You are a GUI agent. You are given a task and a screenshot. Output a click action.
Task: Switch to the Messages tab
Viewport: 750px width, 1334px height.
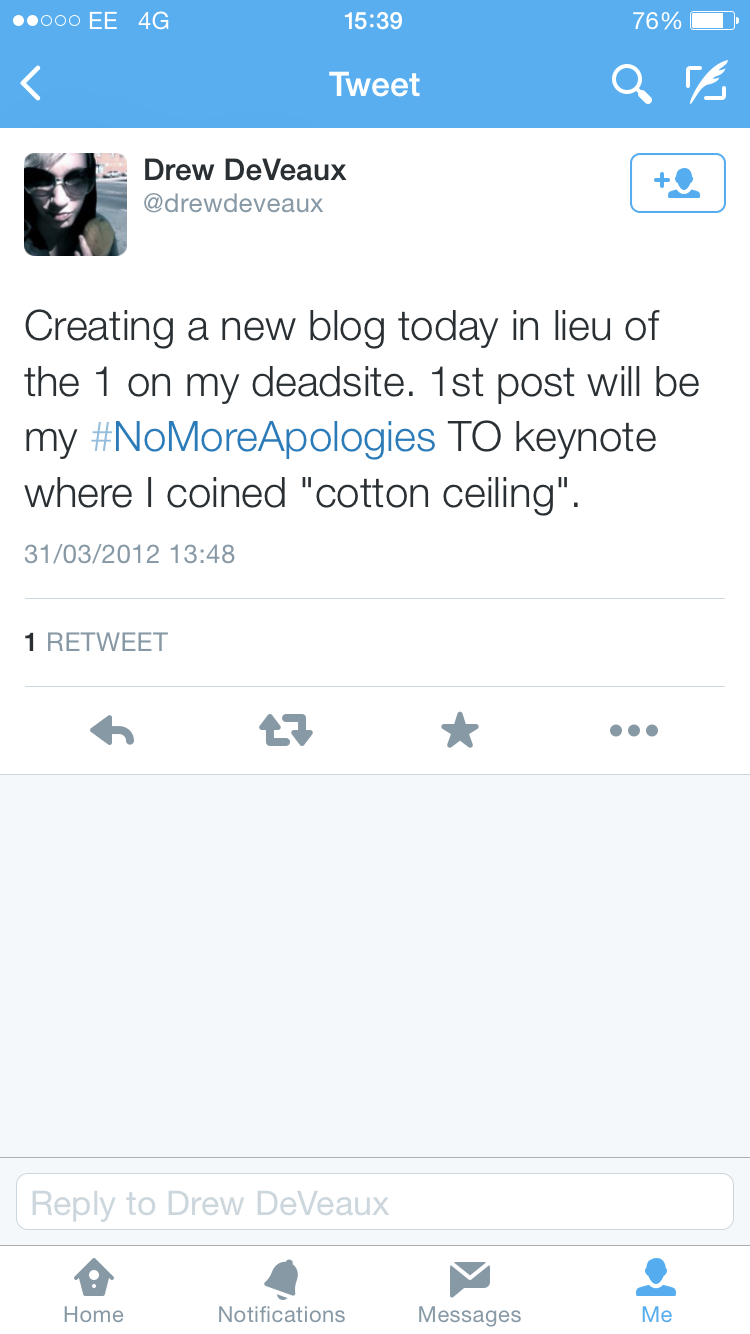pos(469,1291)
